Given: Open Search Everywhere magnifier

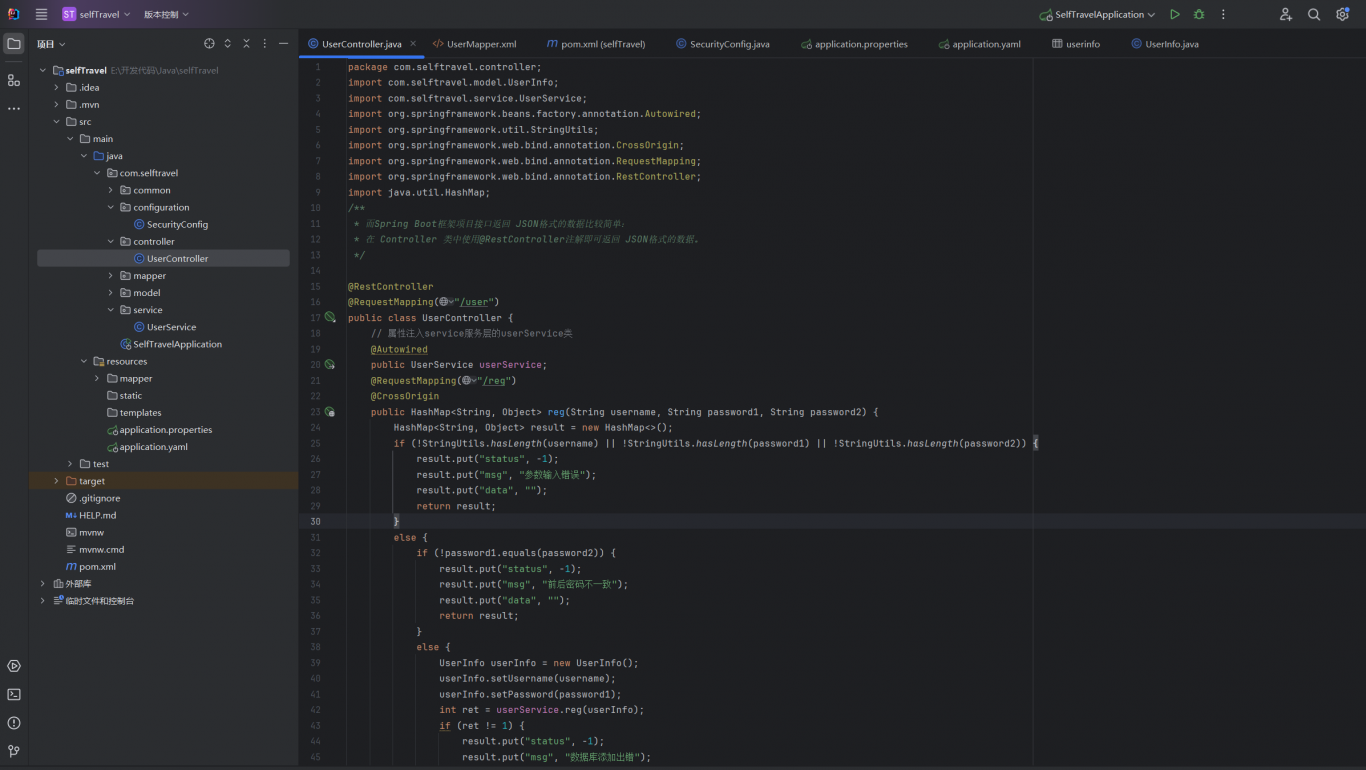Looking at the screenshot, I should (1314, 14).
